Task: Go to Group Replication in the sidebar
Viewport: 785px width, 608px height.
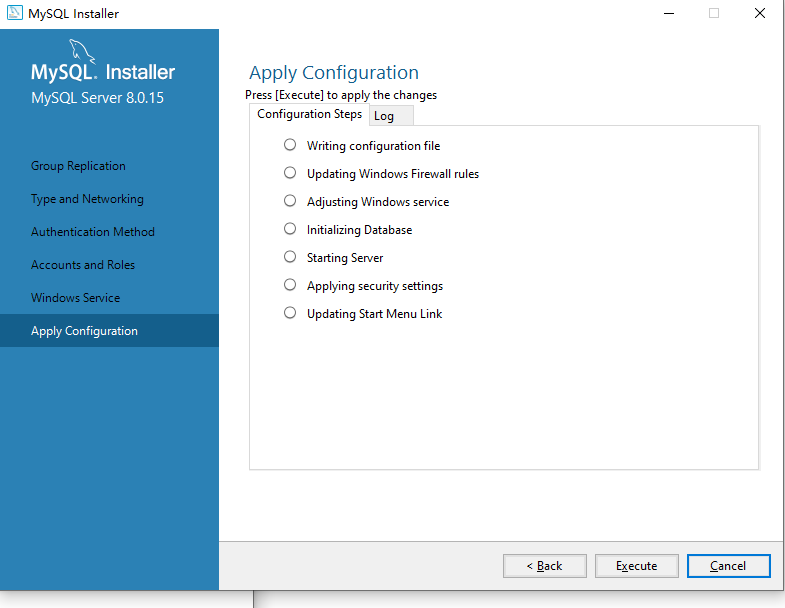Action: pyautogui.click(x=78, y=166)
